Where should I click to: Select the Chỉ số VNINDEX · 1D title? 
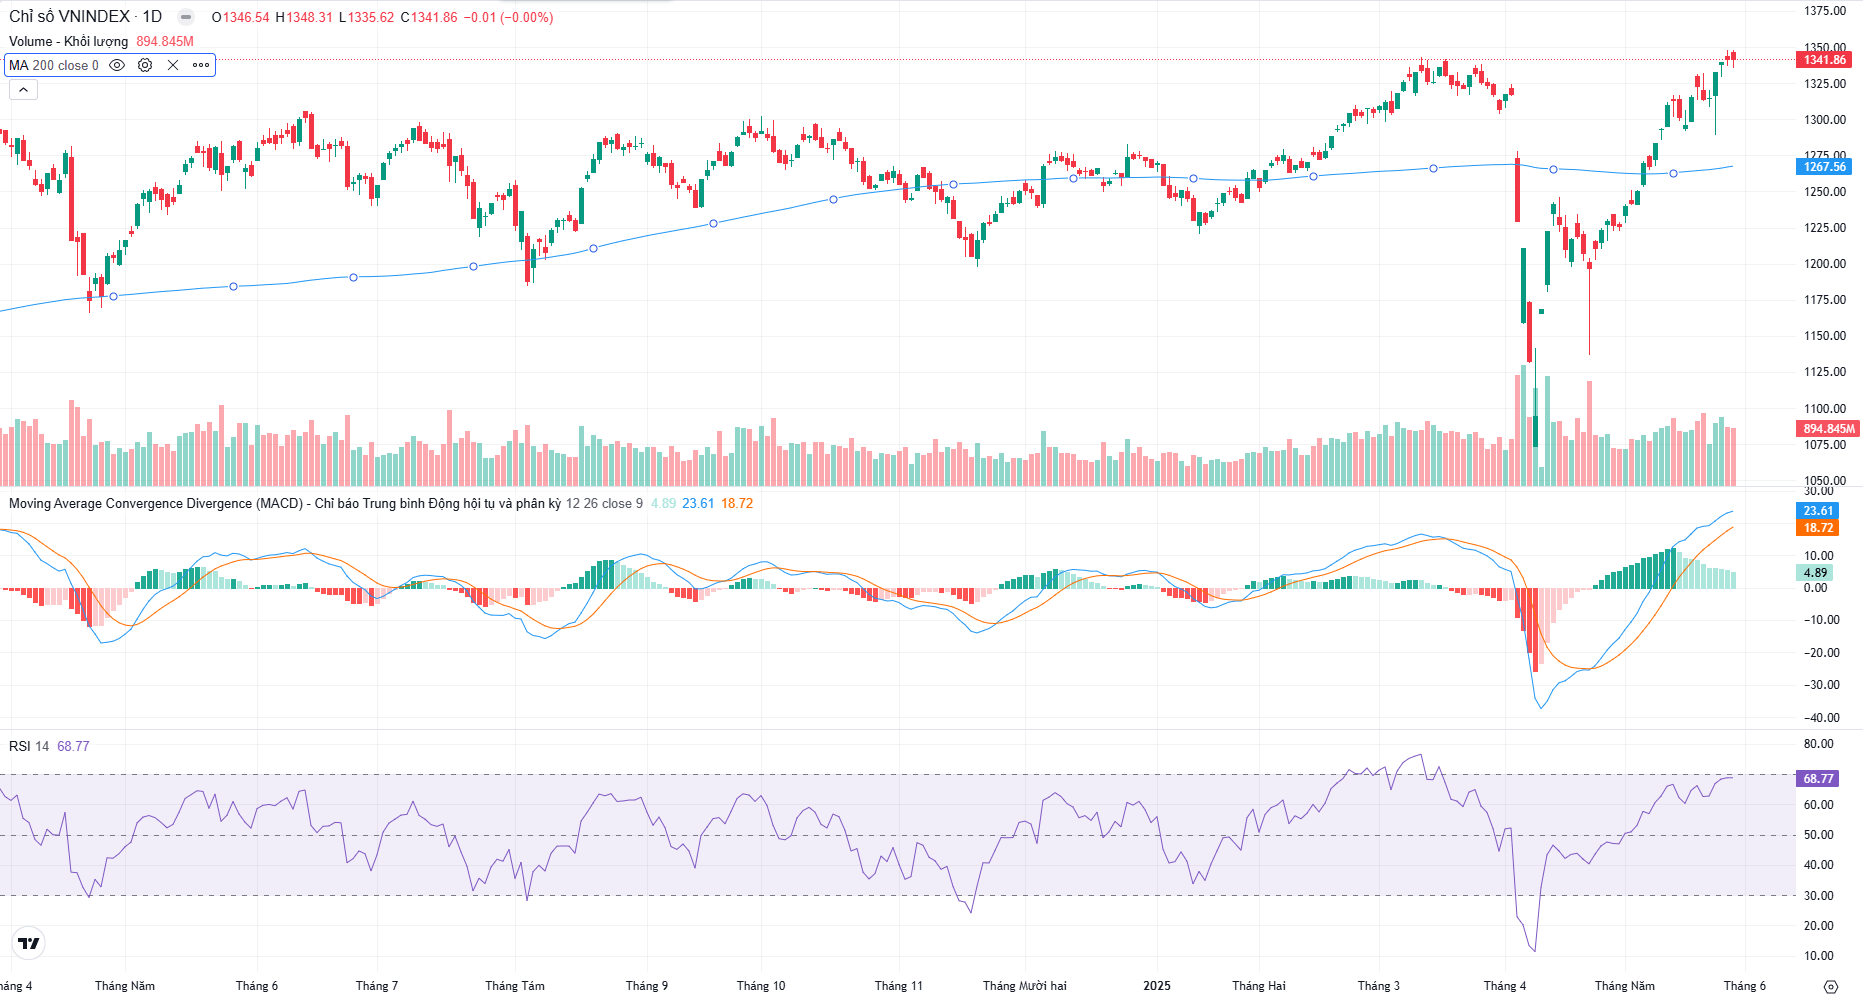[x=85, y=17]
